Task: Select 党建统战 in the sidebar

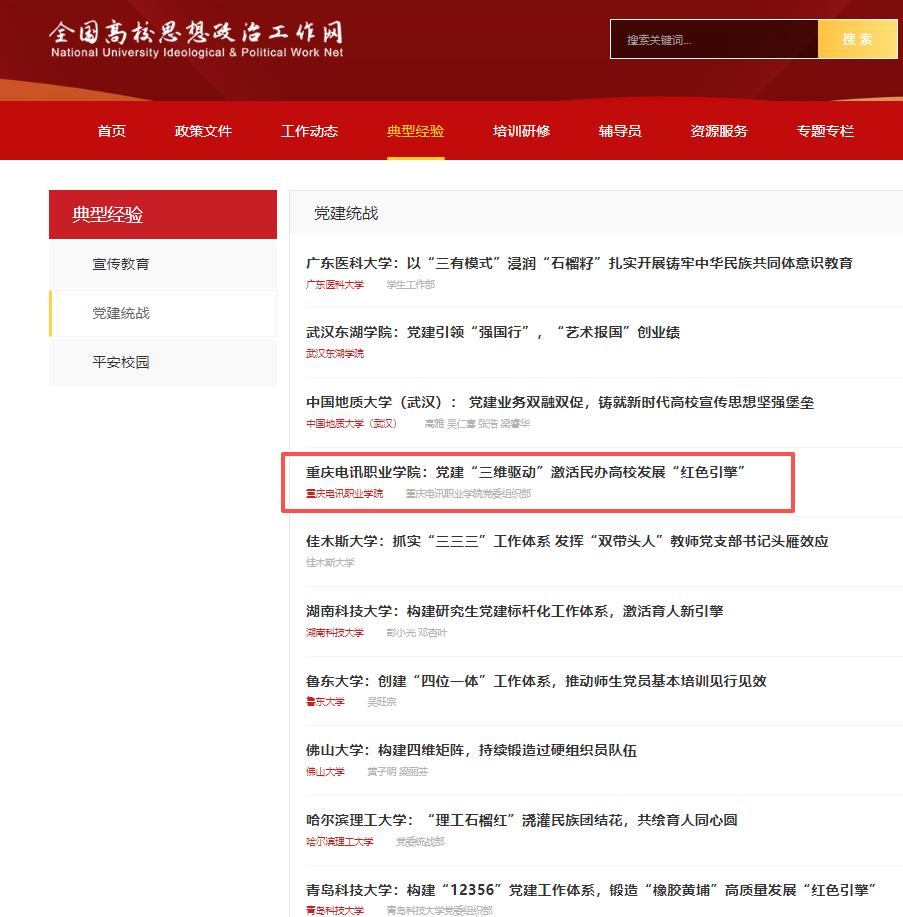Action: click(x=163, y=313)
